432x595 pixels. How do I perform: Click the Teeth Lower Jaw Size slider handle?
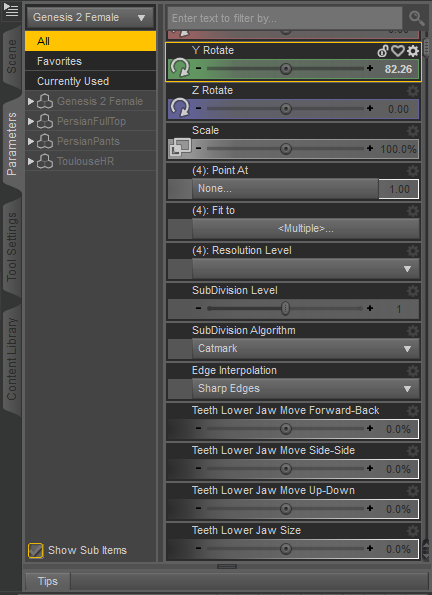pyautogui.click(x=286, y=549)
